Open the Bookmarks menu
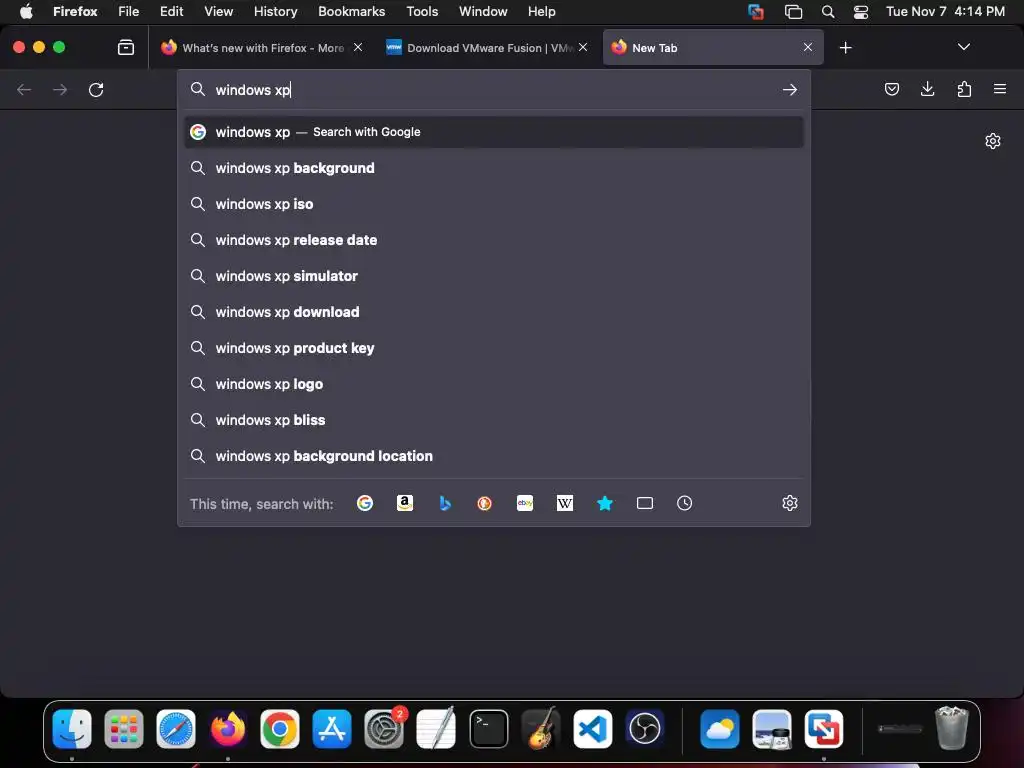1024x768 pixels. (x=351, y=11)
